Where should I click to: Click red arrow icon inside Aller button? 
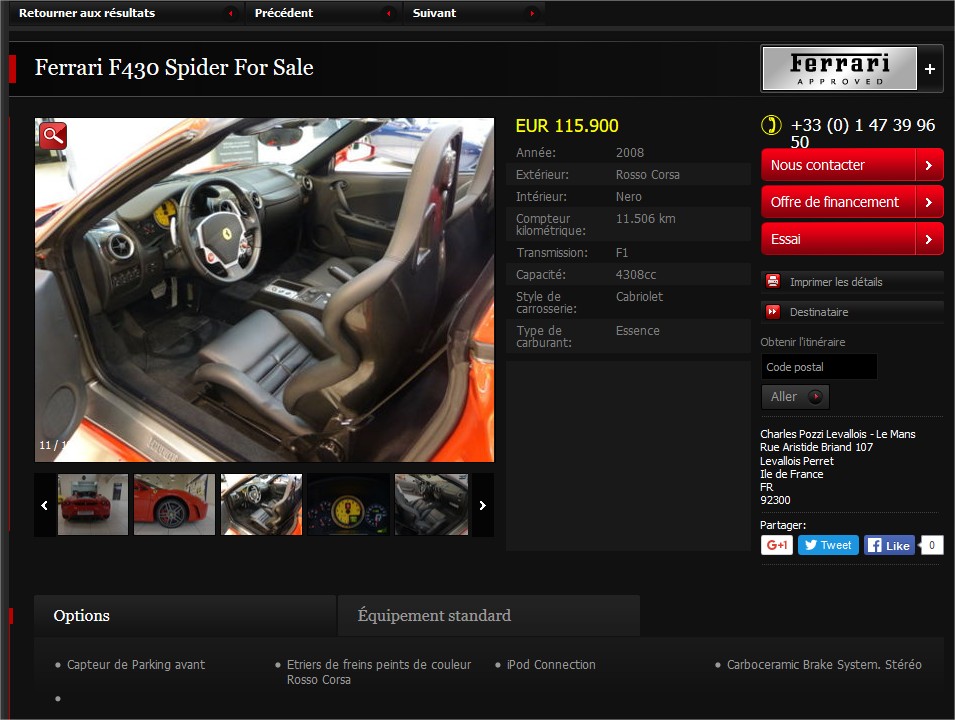pos(815,397)
